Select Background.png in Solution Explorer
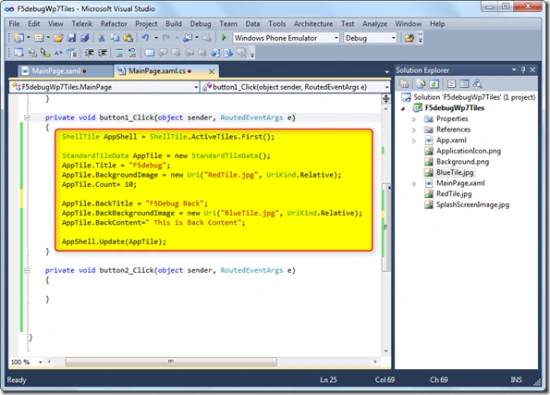 [462, 162]
